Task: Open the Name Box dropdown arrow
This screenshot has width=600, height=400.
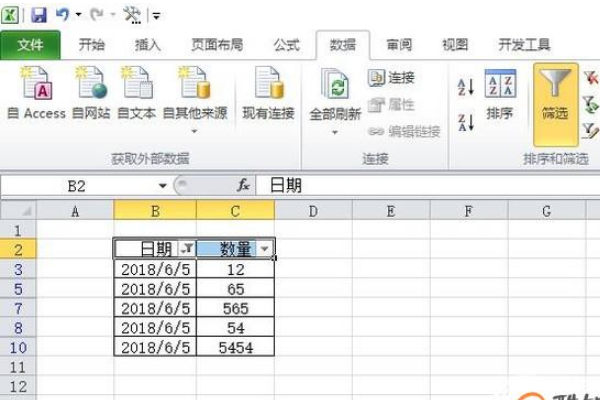Action: click(163, 186)
